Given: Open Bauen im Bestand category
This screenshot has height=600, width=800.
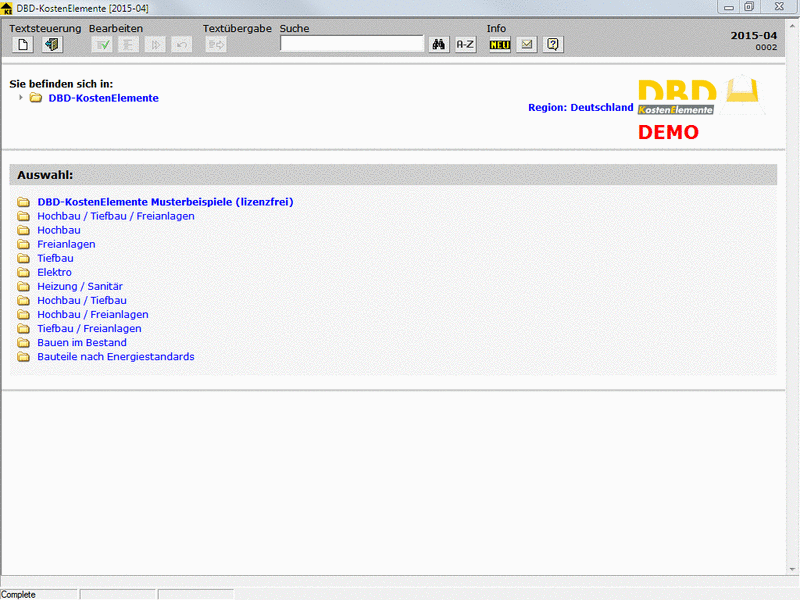Looking at the screenshot, I should click(x=82, y=342).
